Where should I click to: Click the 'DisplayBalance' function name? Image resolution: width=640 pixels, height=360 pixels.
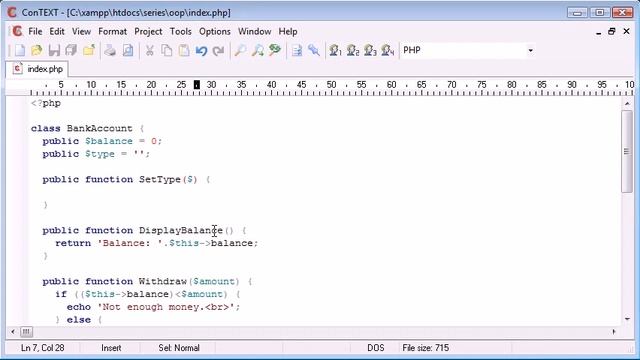point(180,230)
